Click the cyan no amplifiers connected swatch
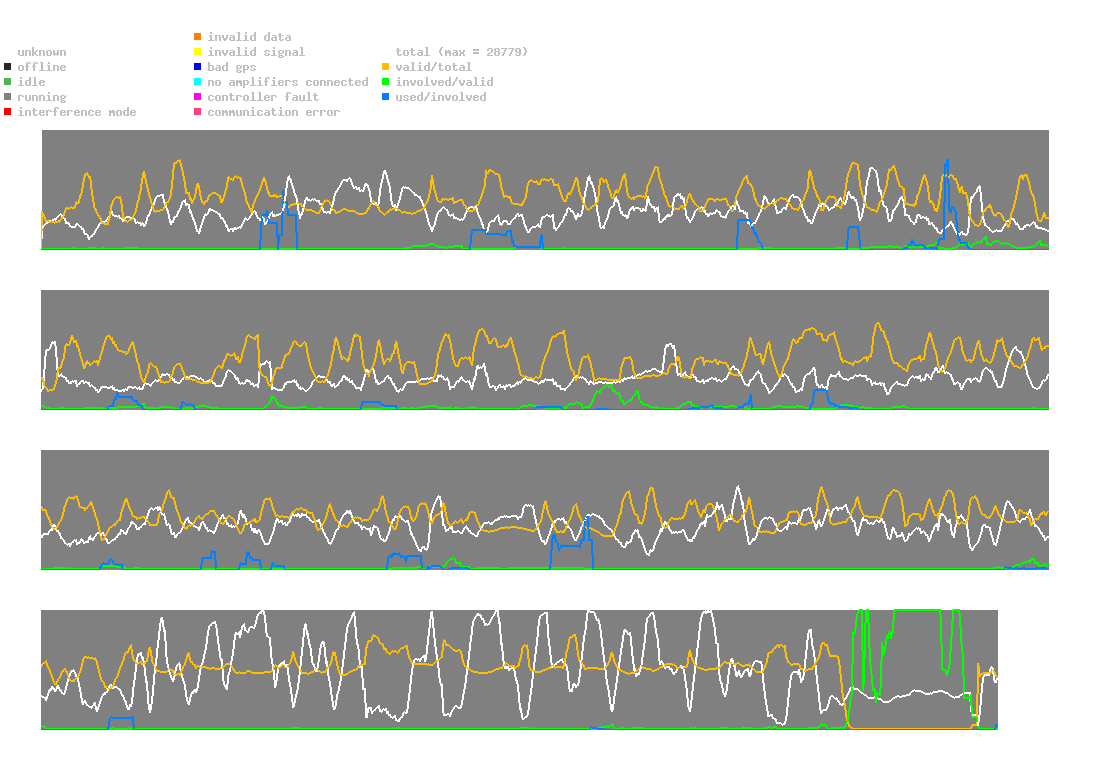This screenshot has height=764, width=1095. point(198,82)
